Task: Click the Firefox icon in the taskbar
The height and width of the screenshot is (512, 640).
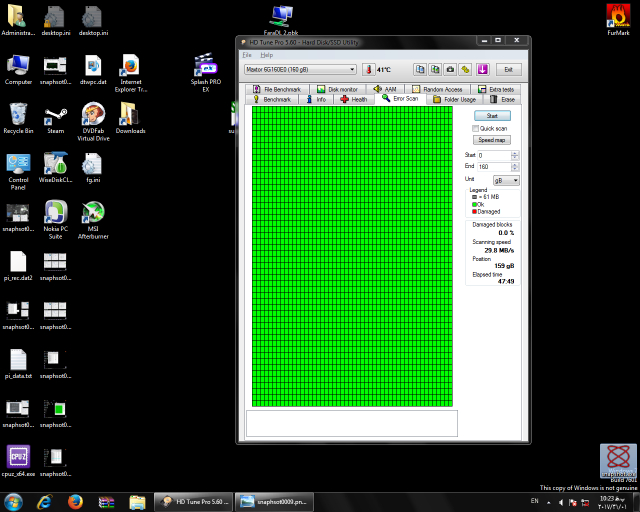Action: [76, 501]
